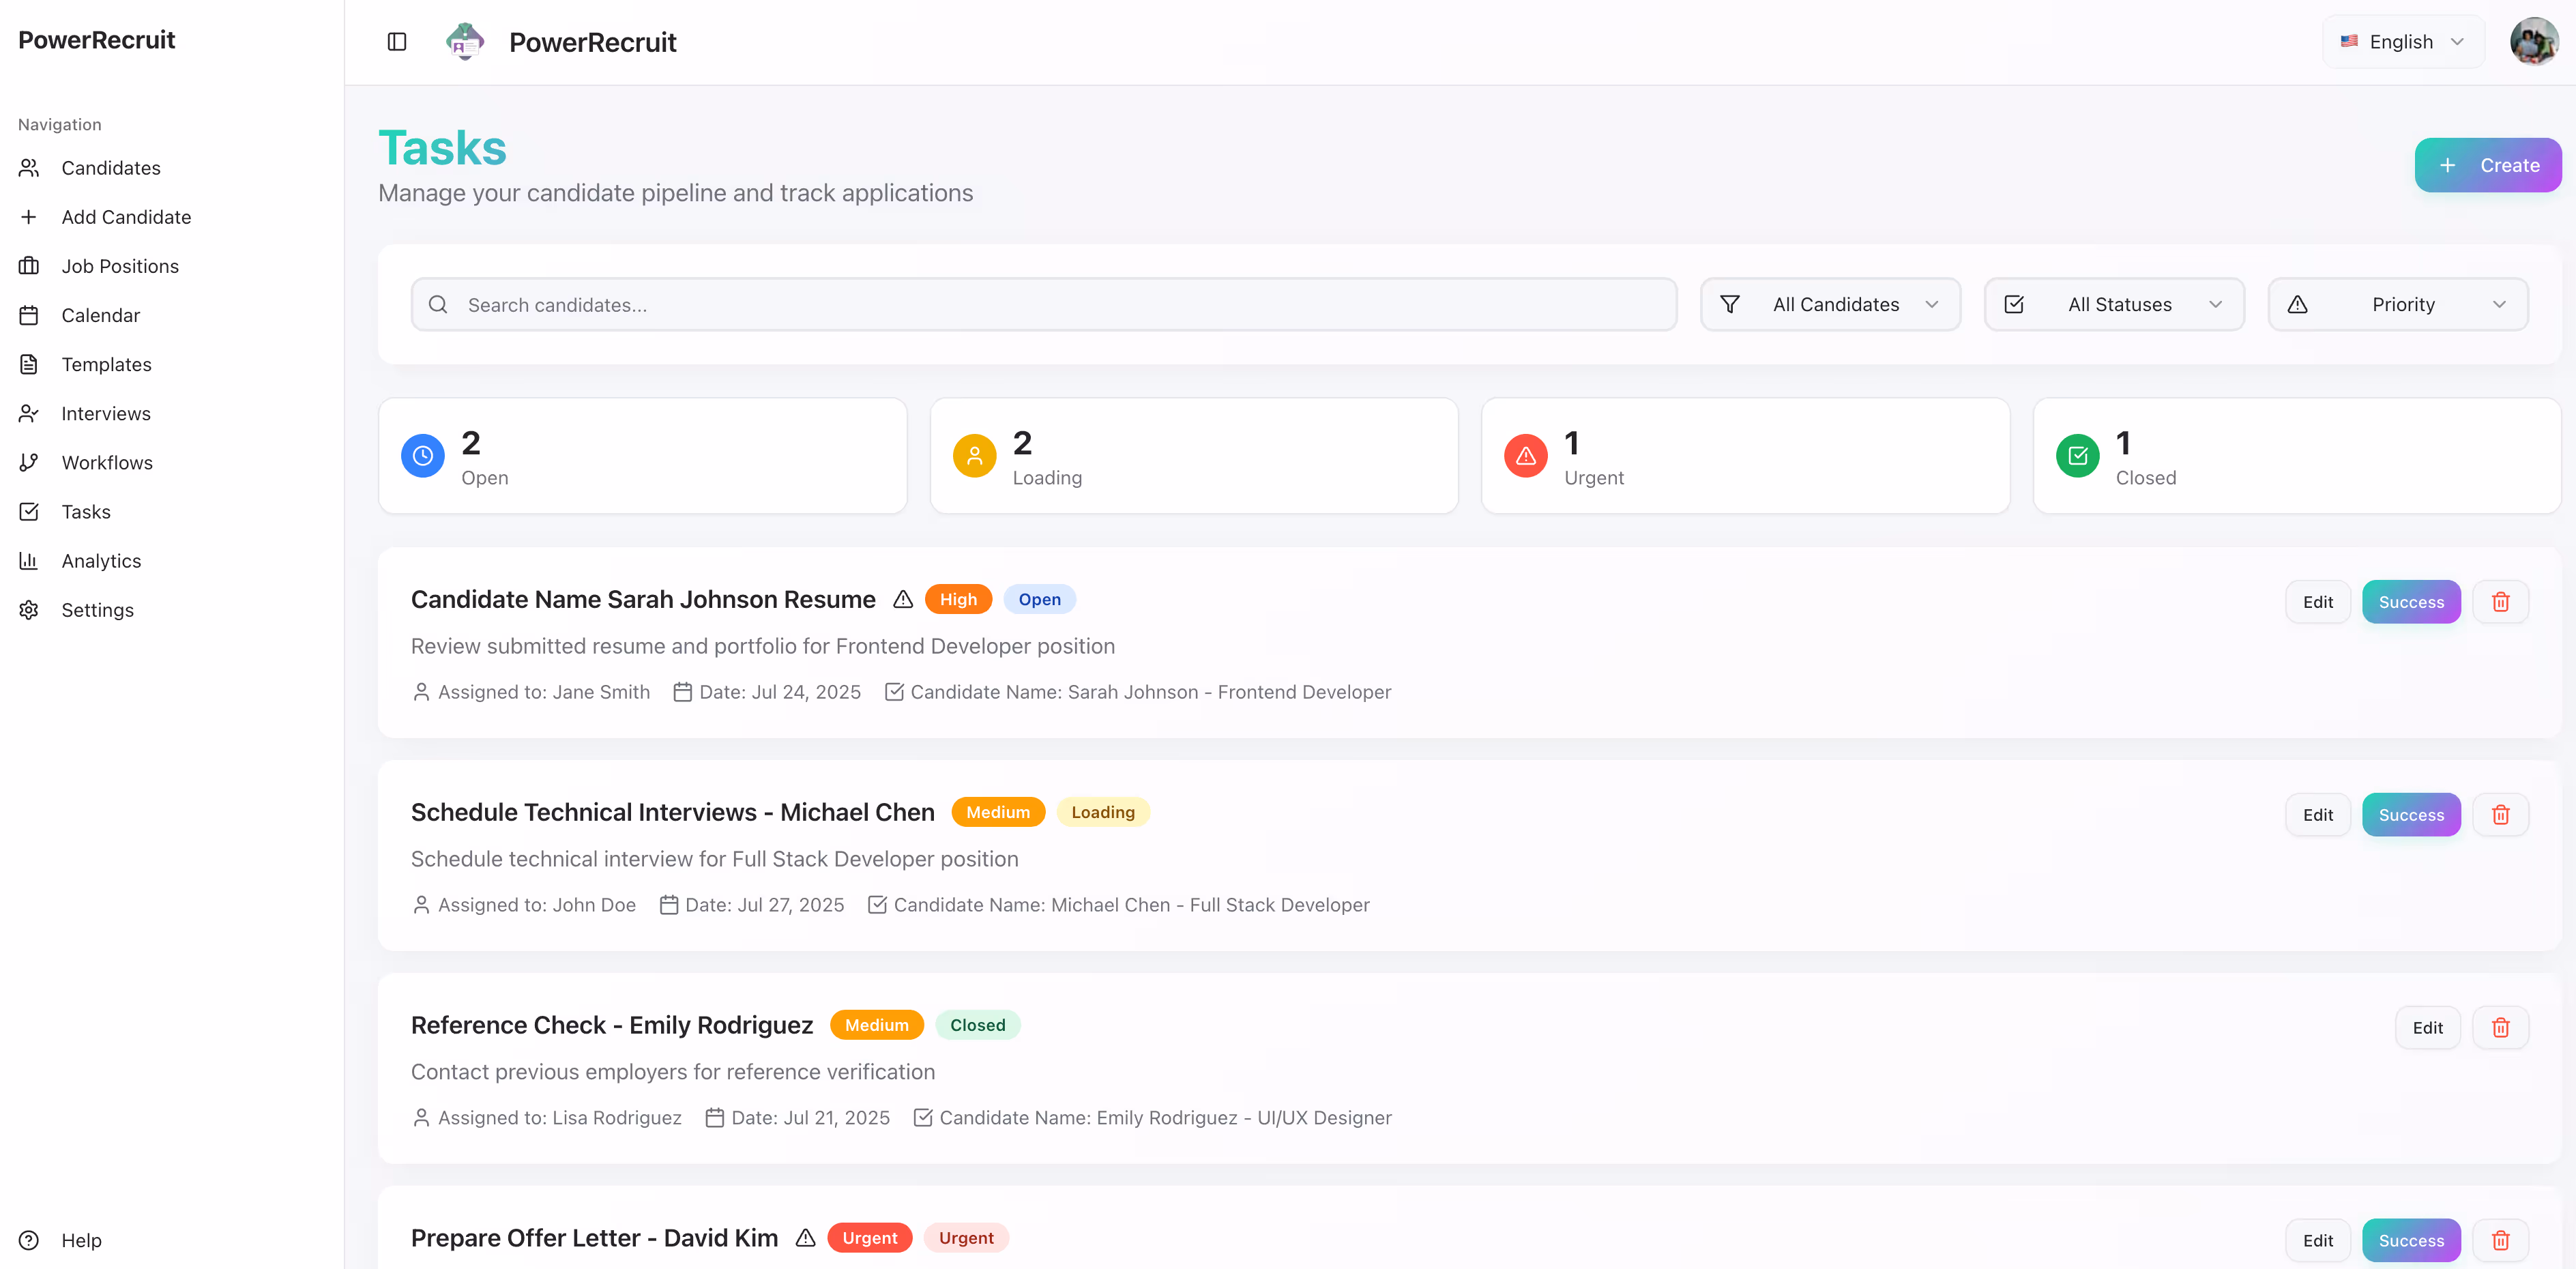2576x1269 pixels.
Task: Toggle the sidebar collapse icon
Action: [397, 42]
